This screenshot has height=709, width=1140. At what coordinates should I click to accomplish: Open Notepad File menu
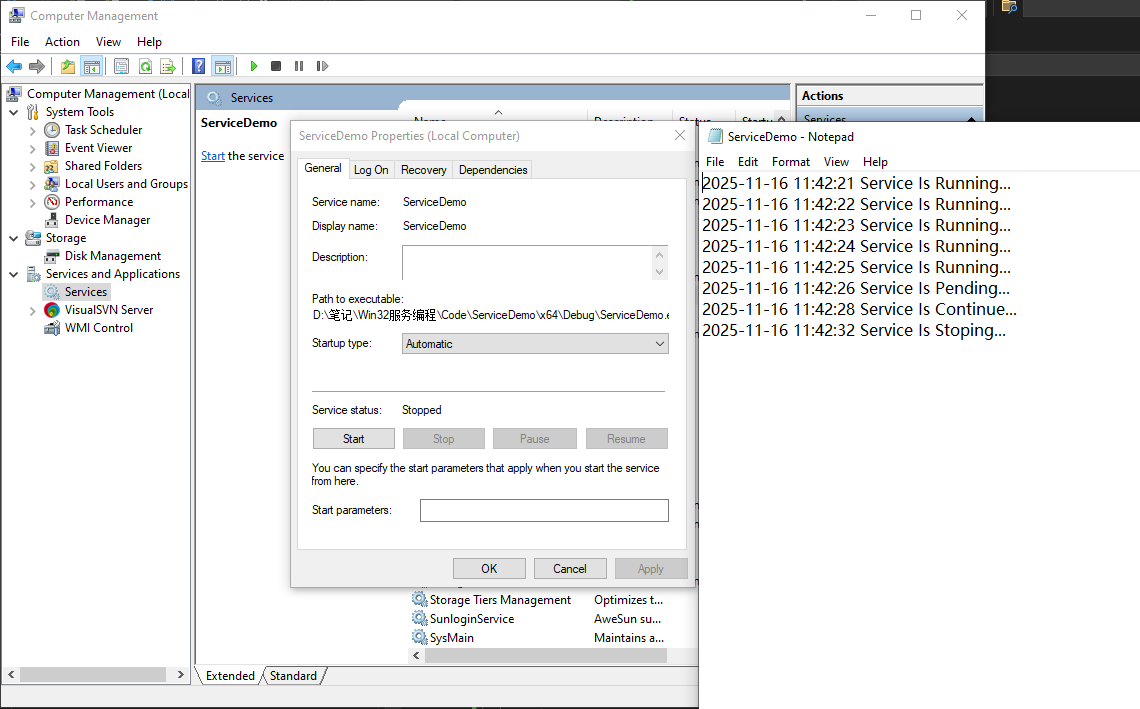pyautogui.click(x=715, y=161)
